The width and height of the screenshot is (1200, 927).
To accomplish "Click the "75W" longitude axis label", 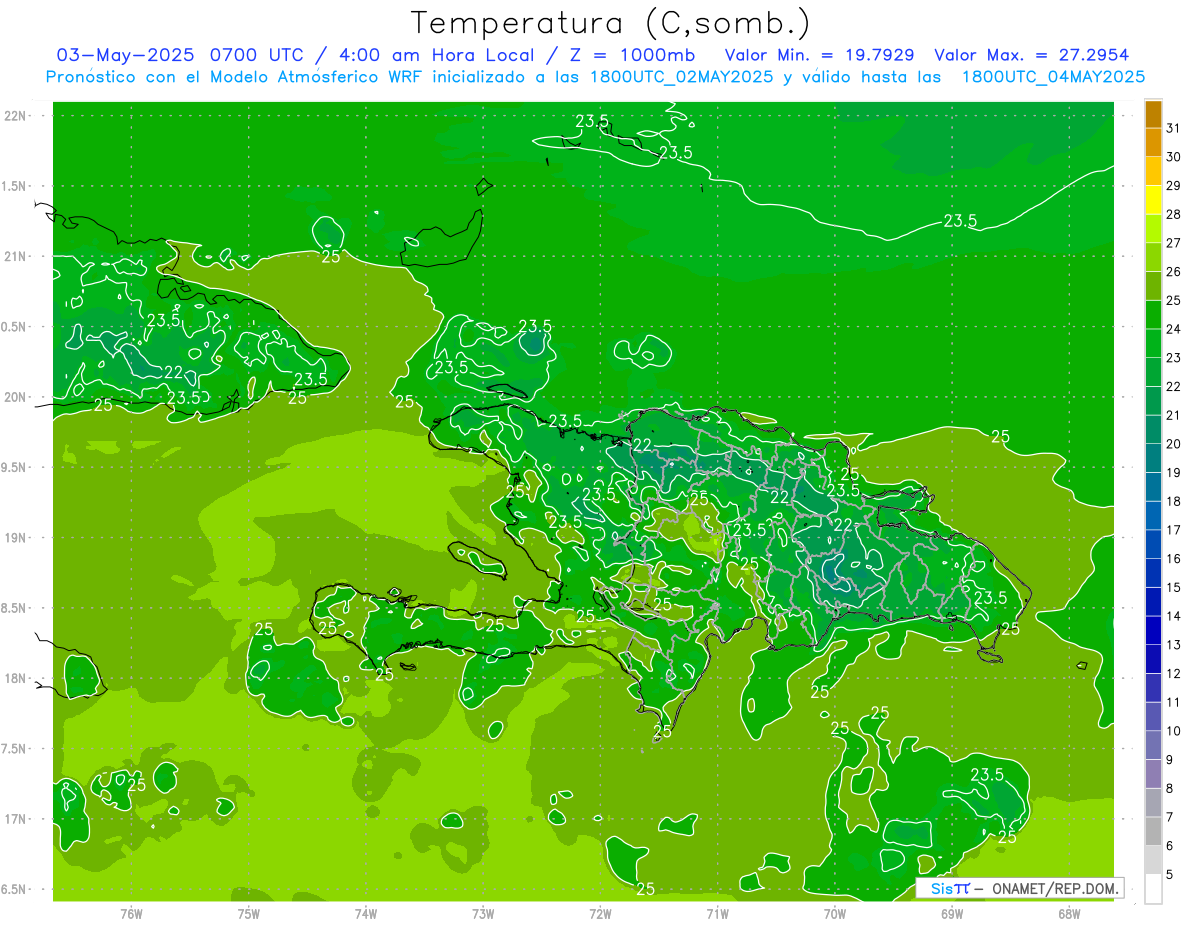I will click(x=249, y=913).
